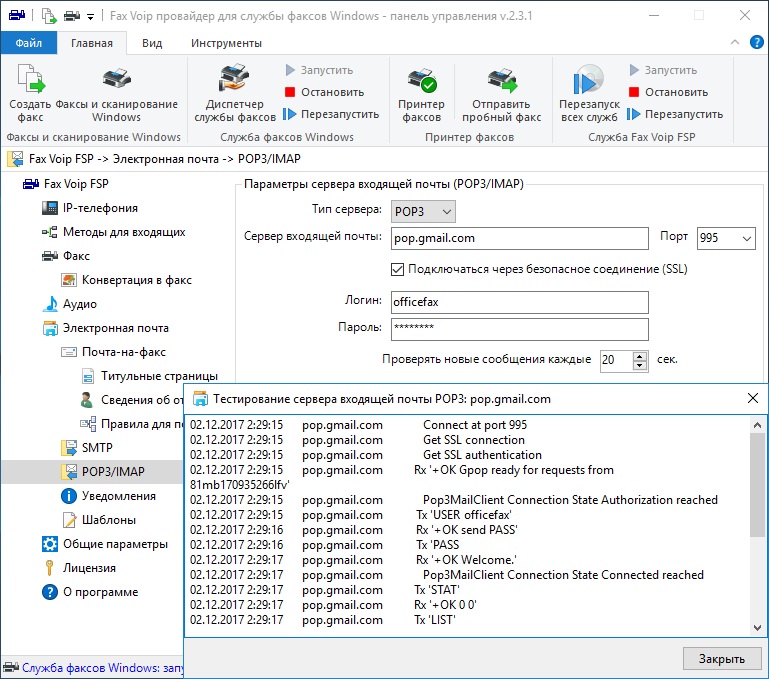Start Windows Fax Service (Запустить)

pos(319,70)
